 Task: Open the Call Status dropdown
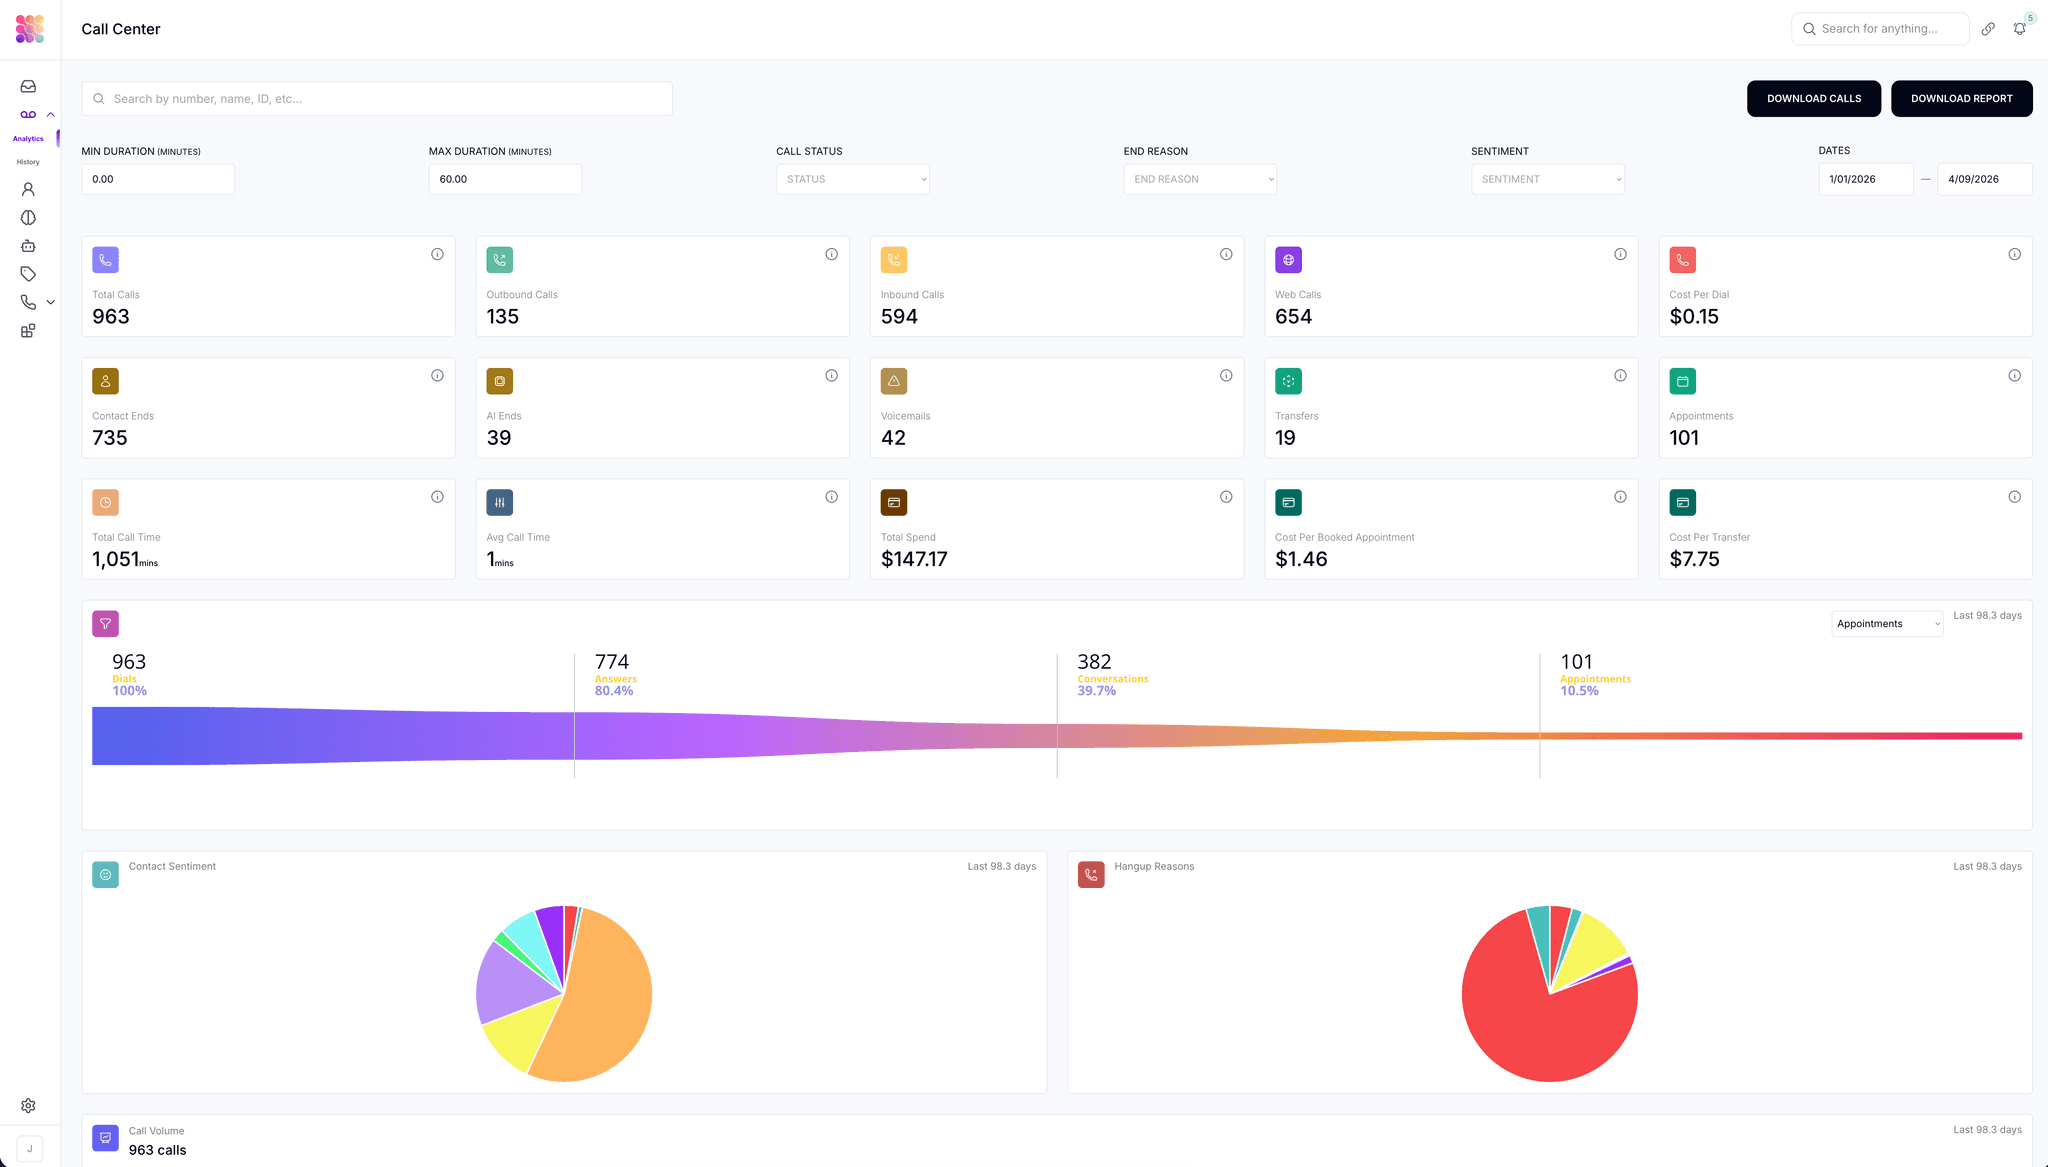[x=852, y=179]
